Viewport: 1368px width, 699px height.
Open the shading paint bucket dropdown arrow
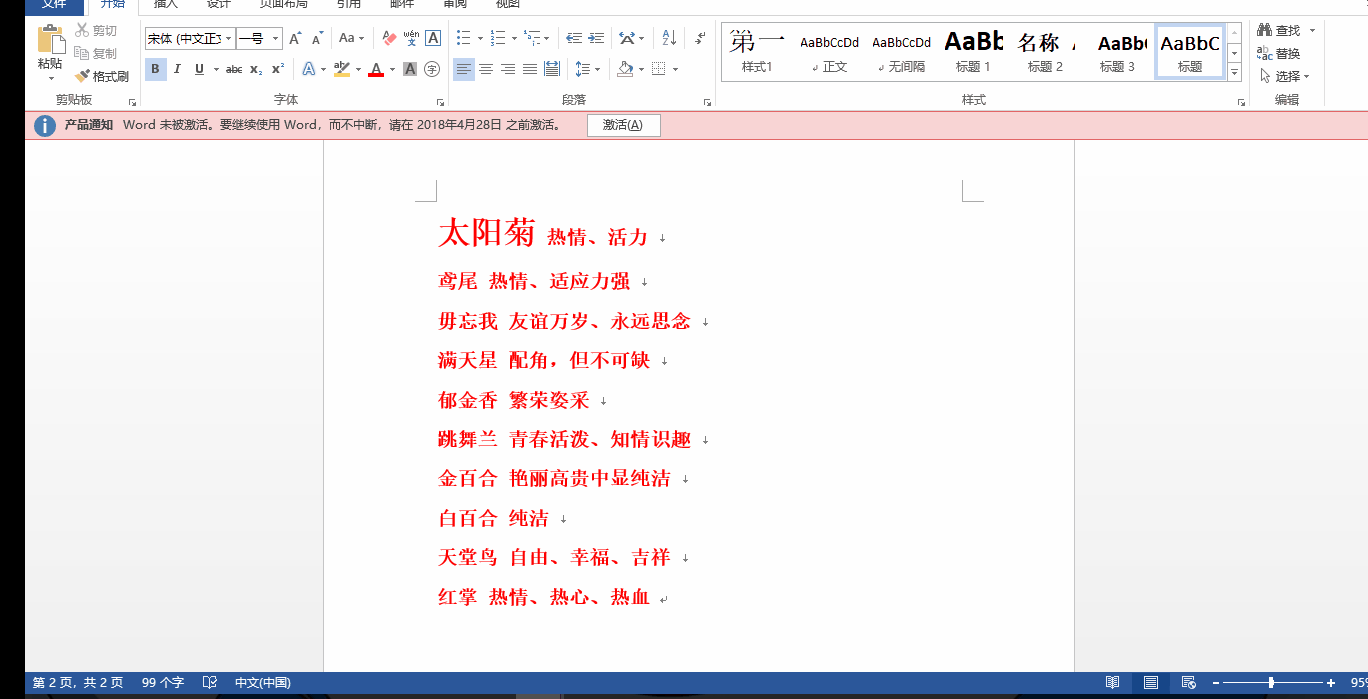(x=642, y=69)
